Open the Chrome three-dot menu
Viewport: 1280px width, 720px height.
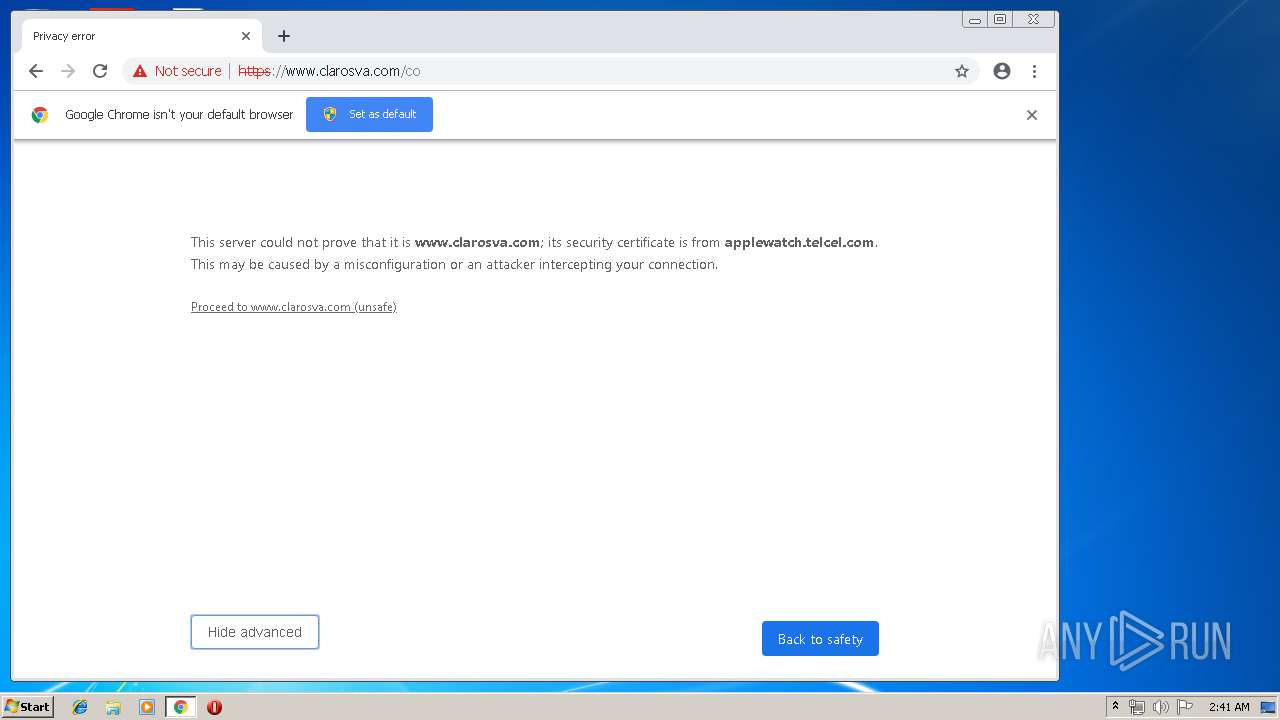tap(1034, 71)
